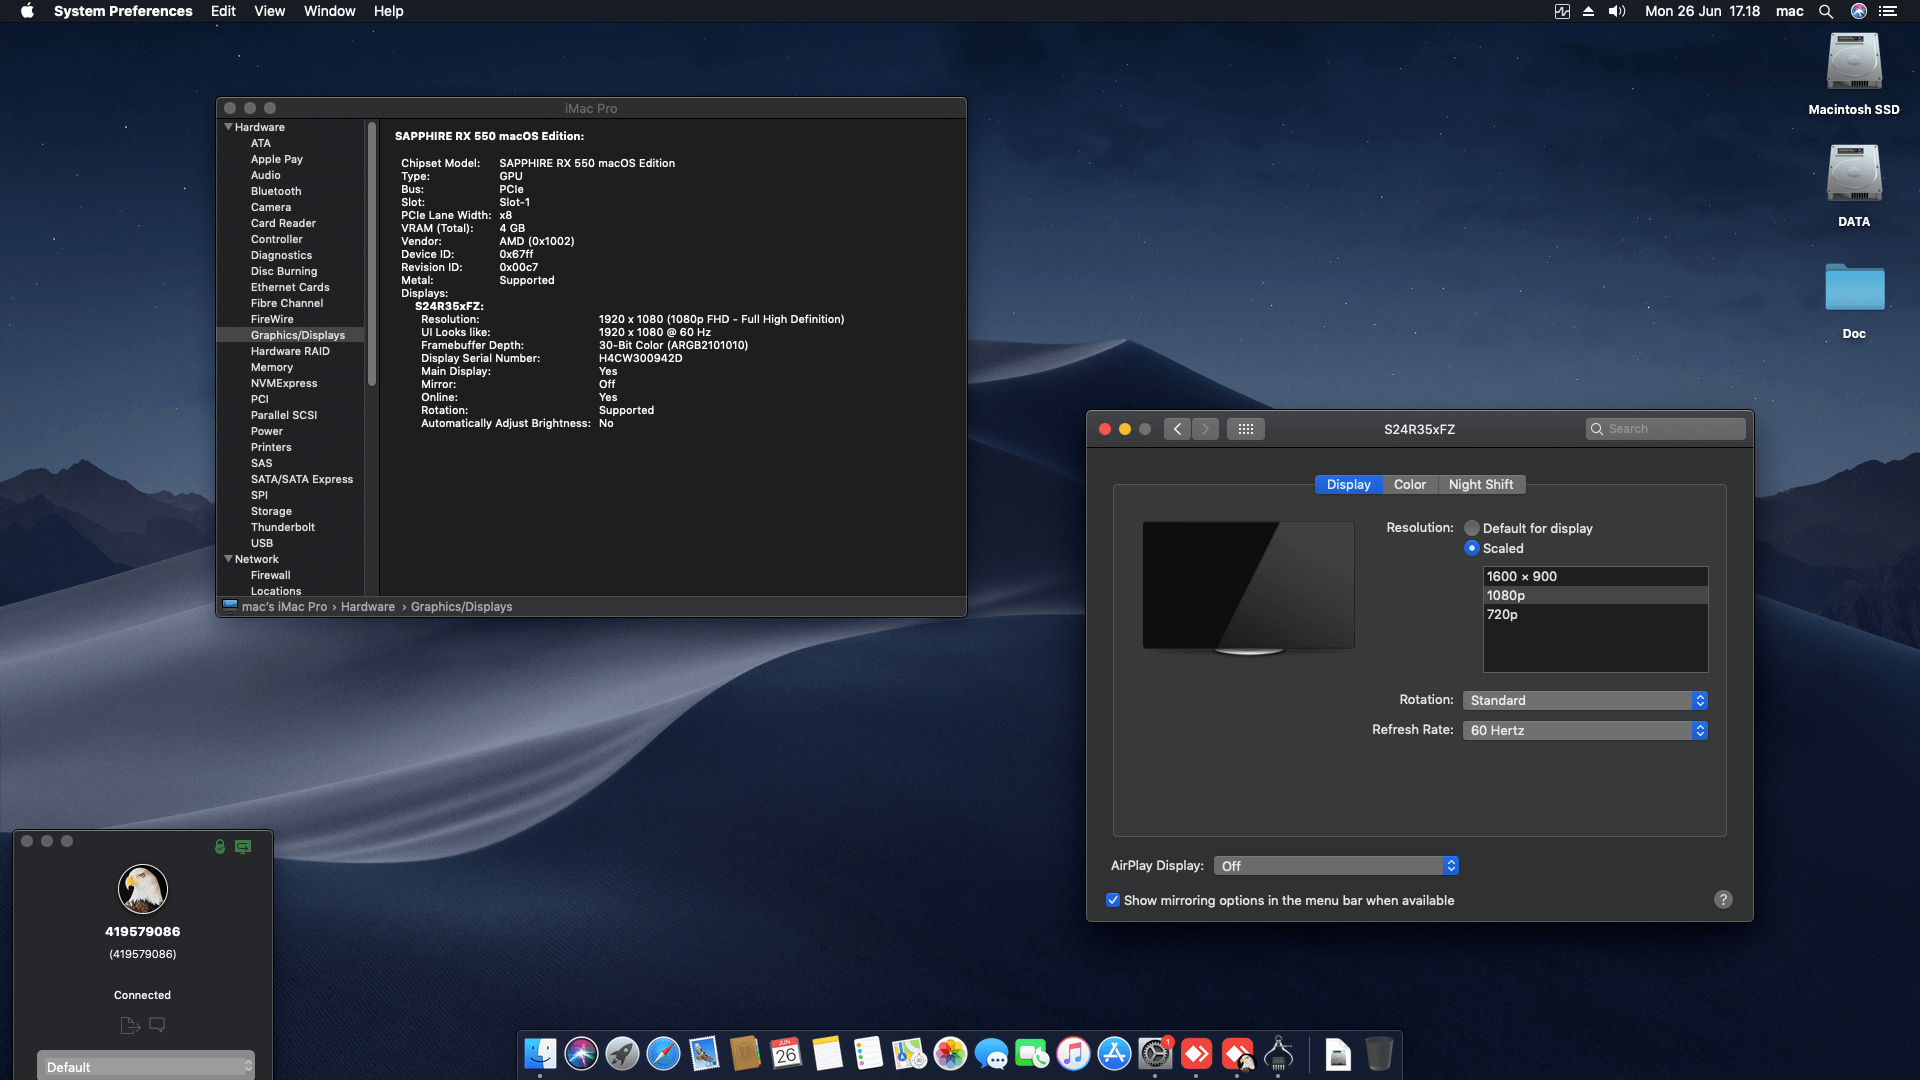Viewport: 1920px width, 1080px height.
Task: Open Reminders from the dock
Action: pos(868,1054)
